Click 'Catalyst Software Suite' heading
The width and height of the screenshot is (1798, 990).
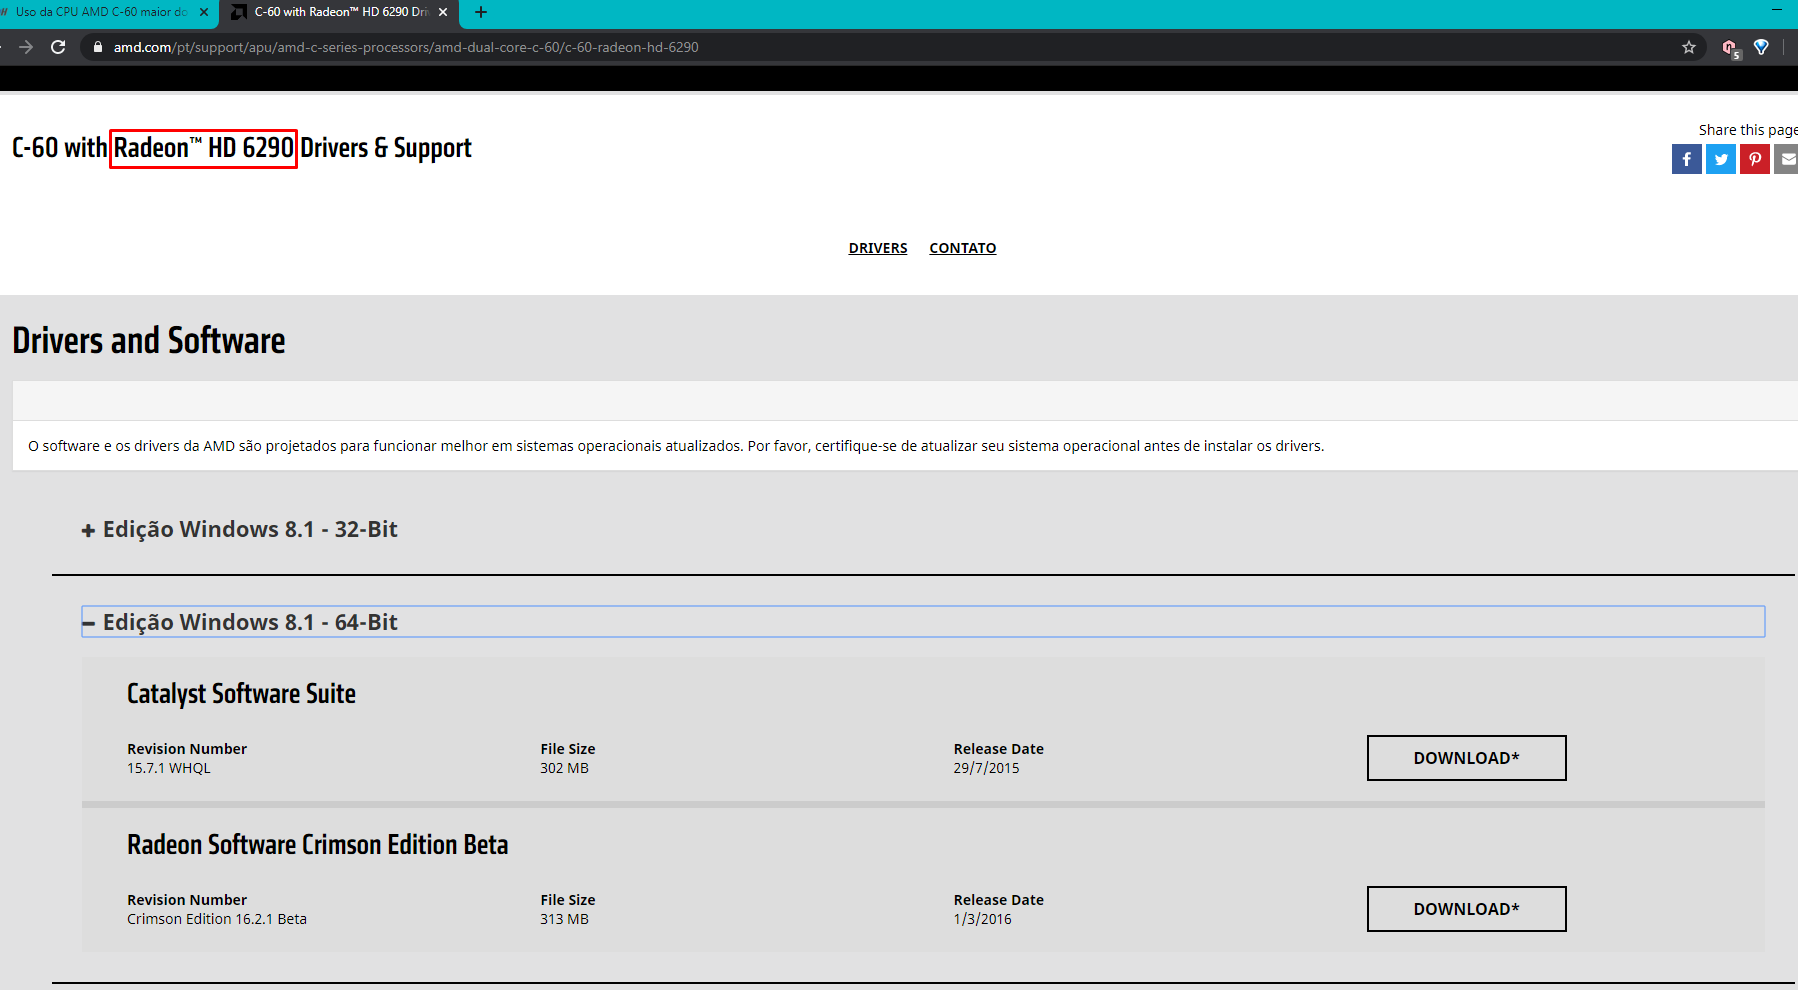241,694
